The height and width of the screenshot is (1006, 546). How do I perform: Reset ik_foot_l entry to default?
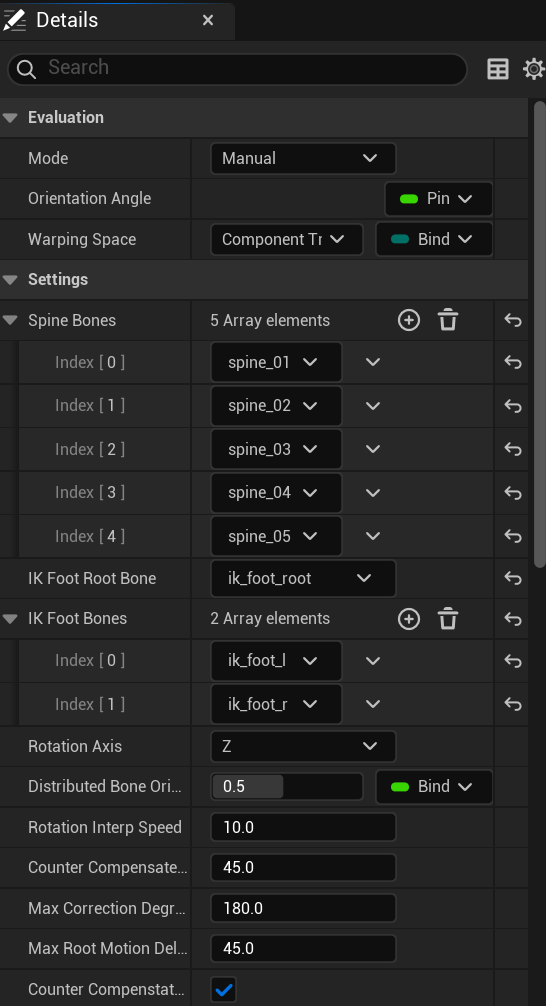(513, 661)
